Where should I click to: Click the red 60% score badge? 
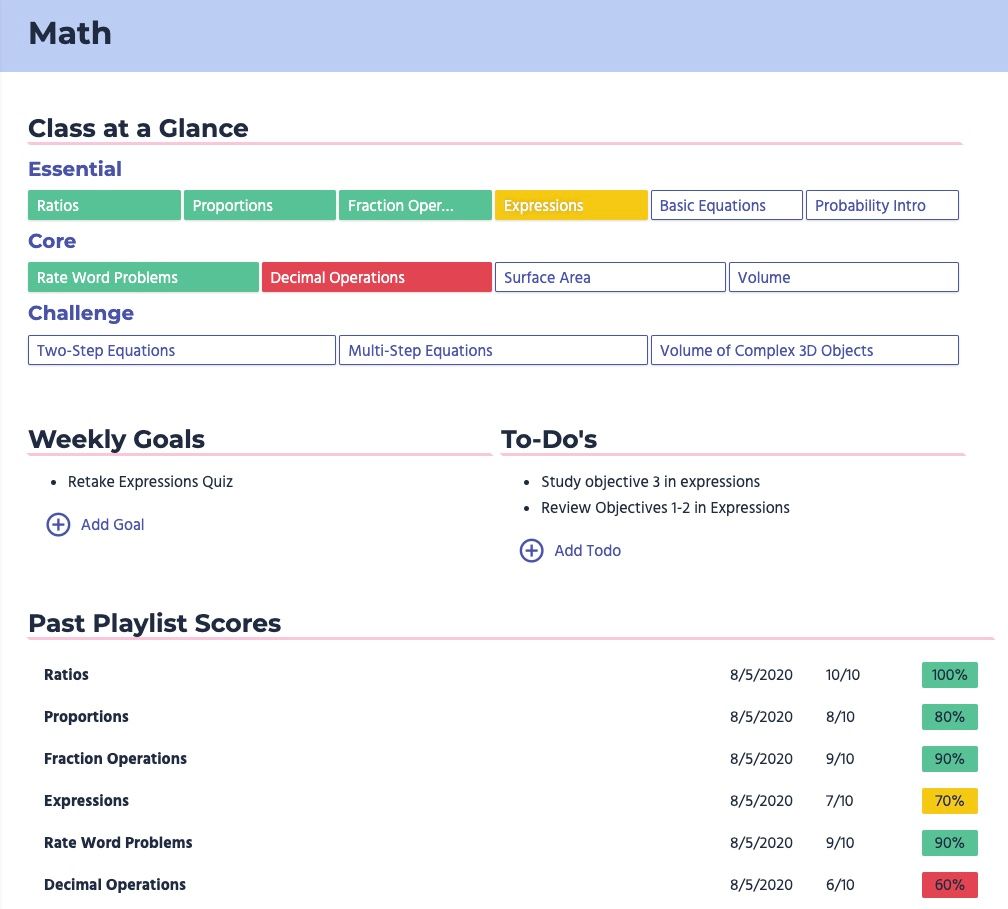[x=950, y=885]
